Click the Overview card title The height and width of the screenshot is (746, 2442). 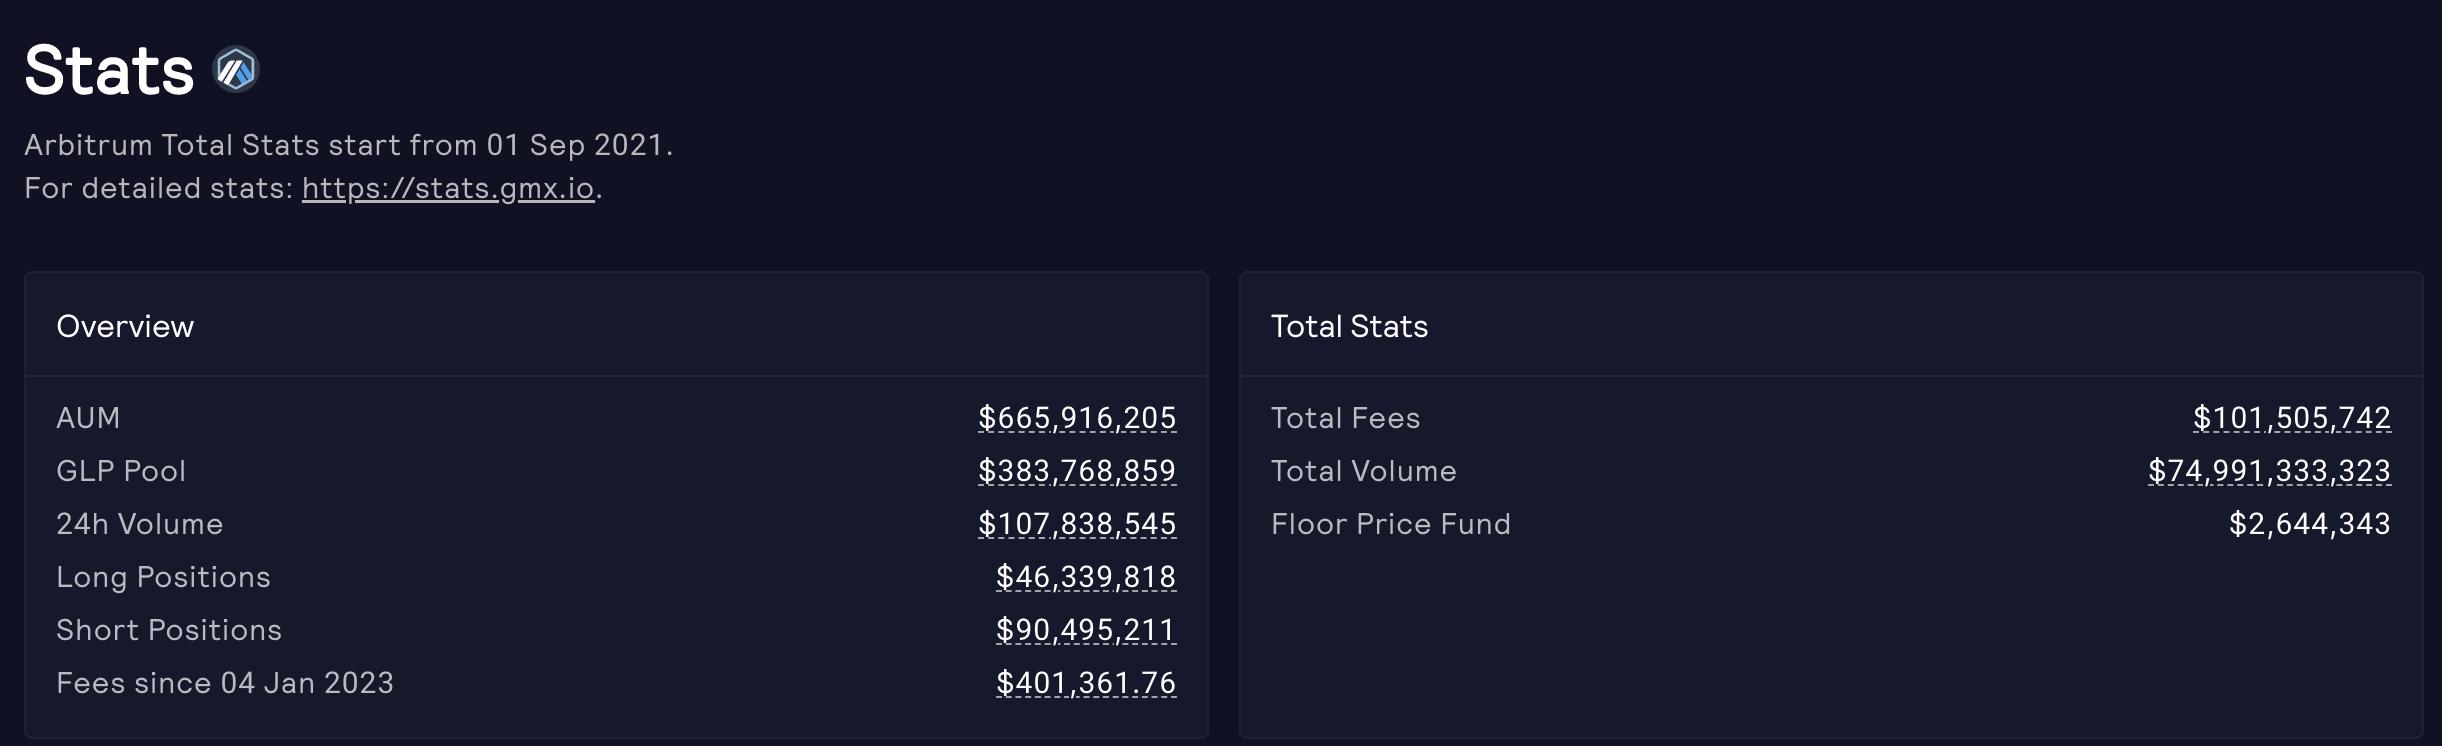125,326
